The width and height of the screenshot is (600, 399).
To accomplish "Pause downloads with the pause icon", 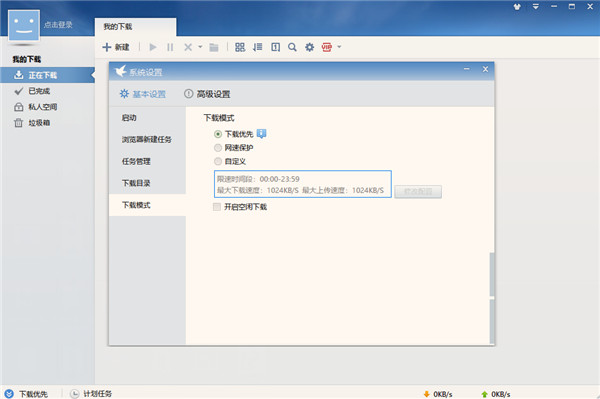I will point(170,47).
